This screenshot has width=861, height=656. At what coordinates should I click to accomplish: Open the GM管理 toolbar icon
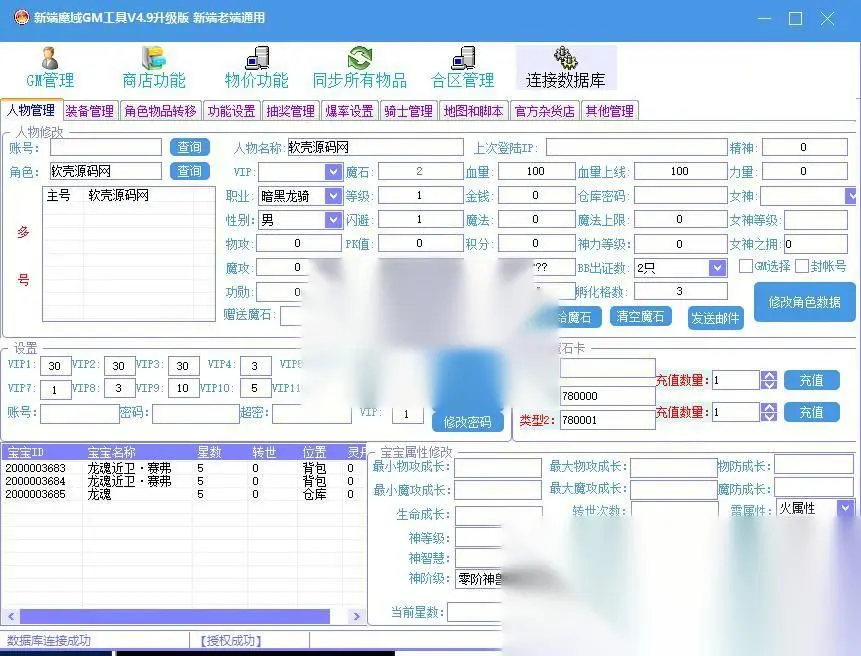[x=50, y=68]
